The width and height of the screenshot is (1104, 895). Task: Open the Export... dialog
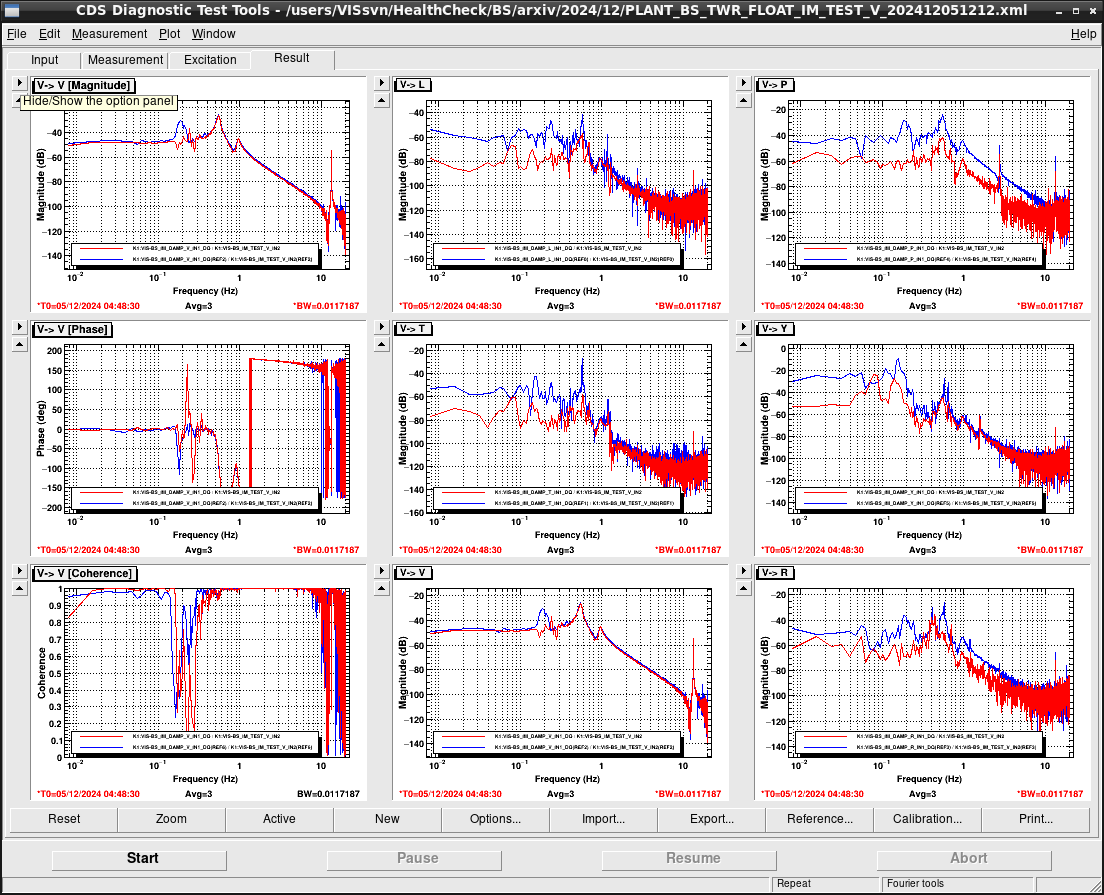coord(712,819)
